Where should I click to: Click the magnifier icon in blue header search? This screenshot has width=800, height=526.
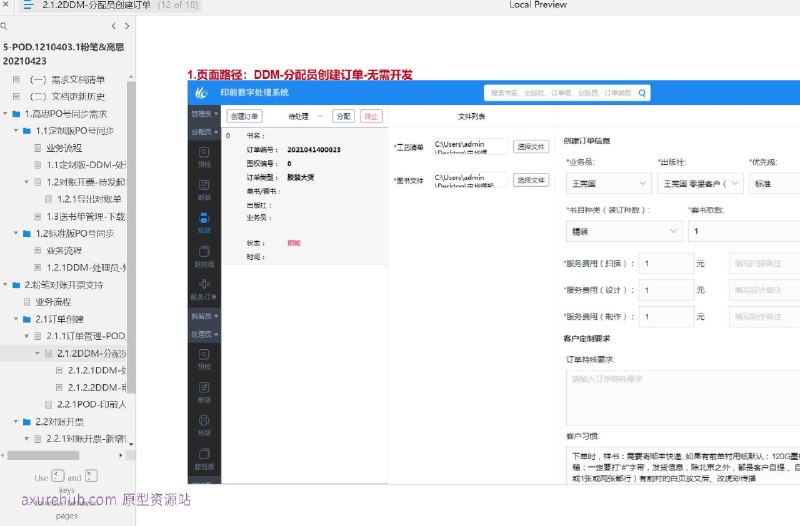click(x=642, y=93)
